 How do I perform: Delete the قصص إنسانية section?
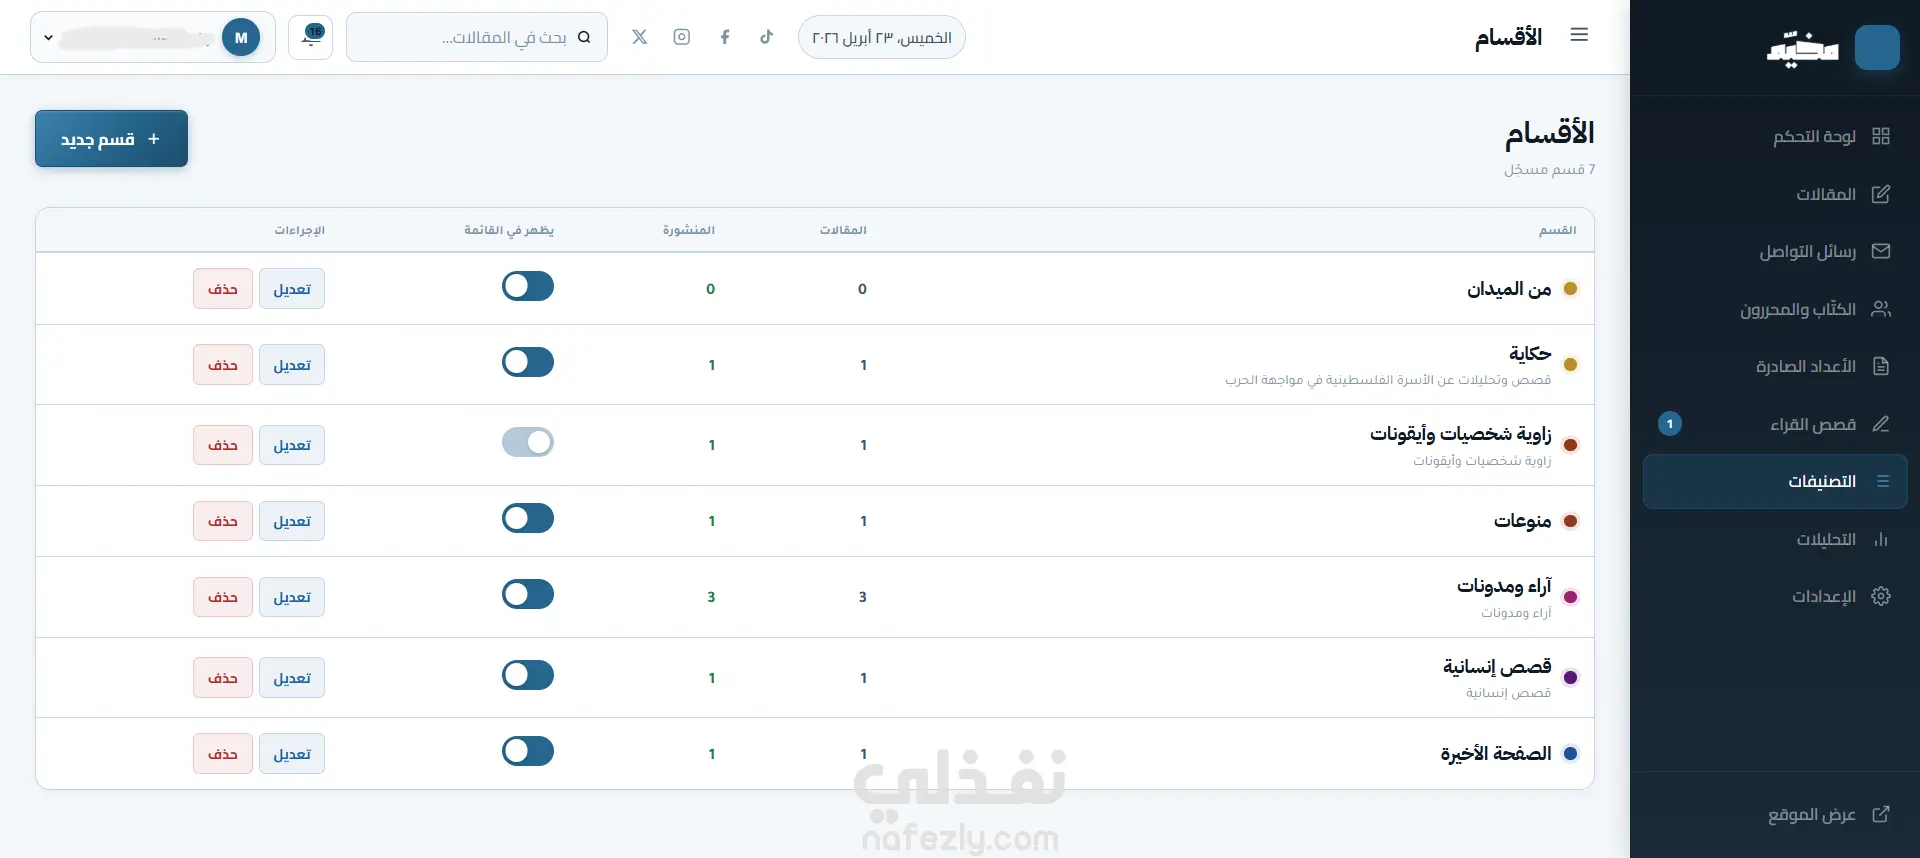pyautogui.click(x=223, y=678)
